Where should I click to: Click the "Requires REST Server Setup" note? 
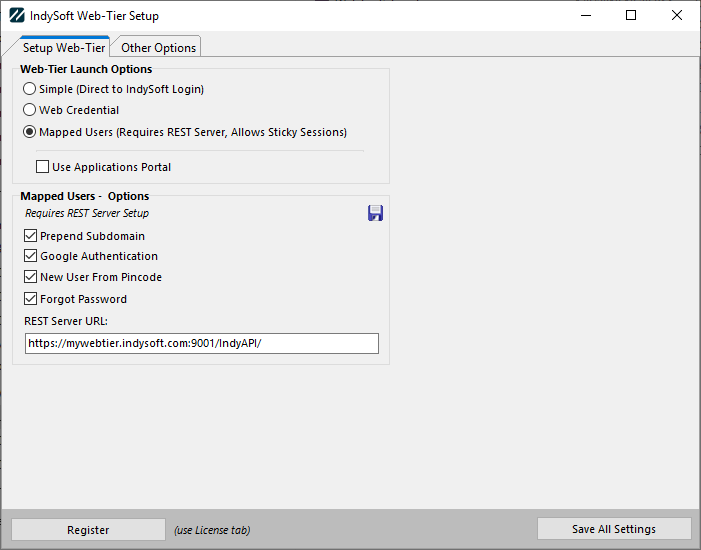(87, 213)
